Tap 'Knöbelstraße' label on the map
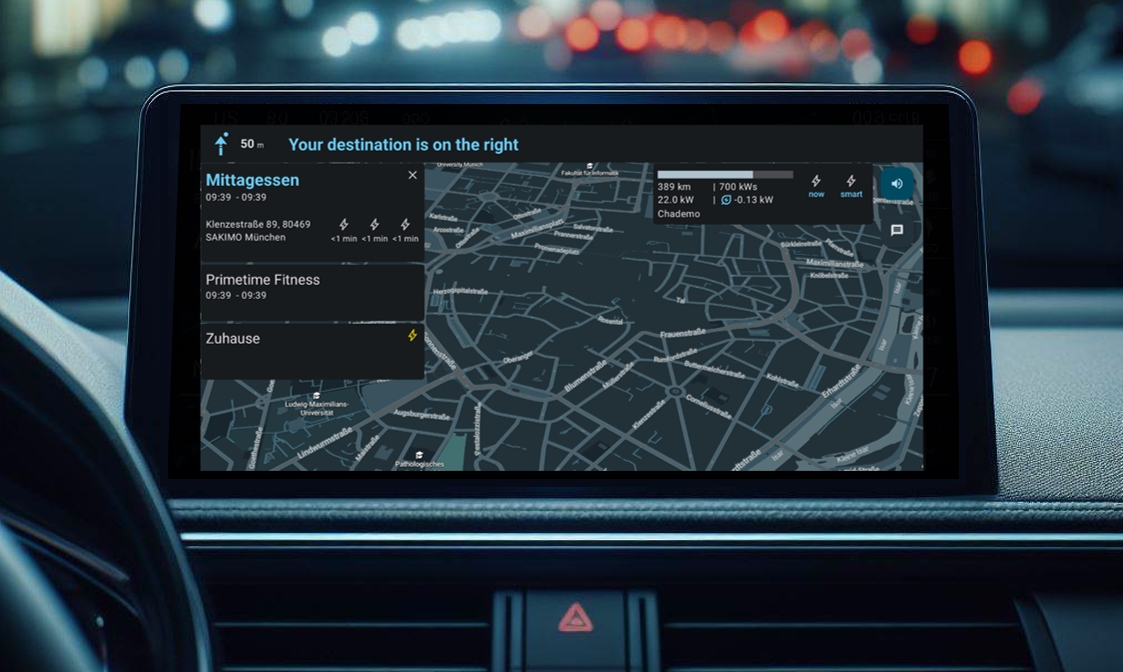 [829, 275]
